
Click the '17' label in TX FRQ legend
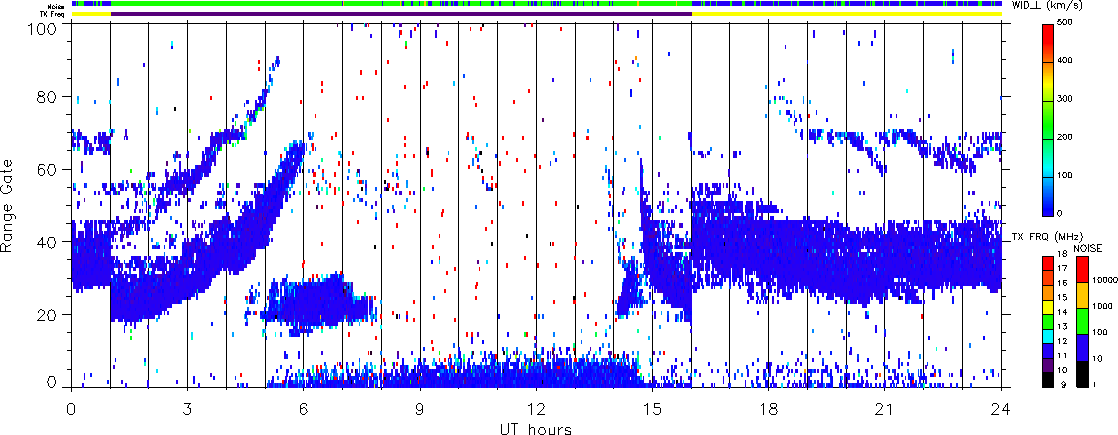[x=1062, y=269]
